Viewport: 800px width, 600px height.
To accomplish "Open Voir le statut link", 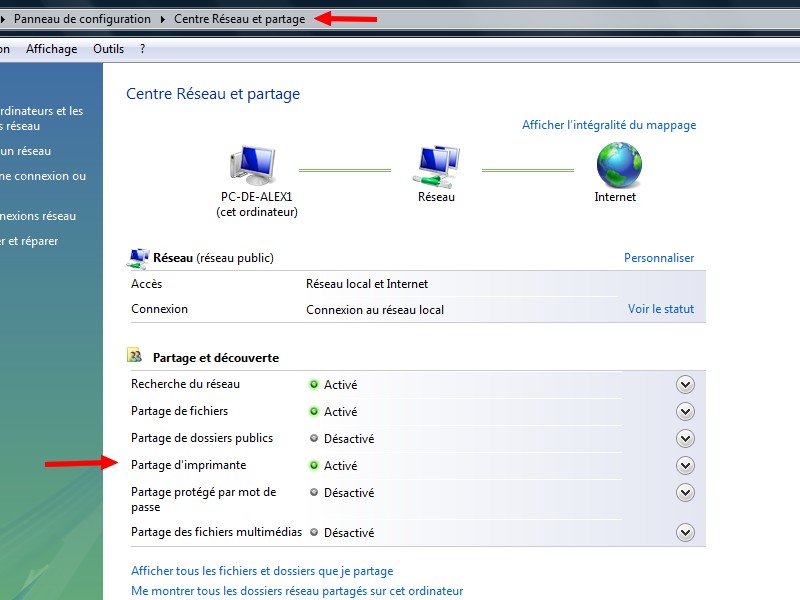I will point(660,309).
